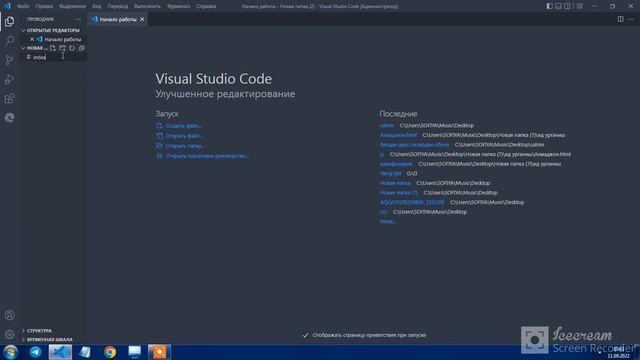
Task: Click the More... recent items link
Action: 388,221
